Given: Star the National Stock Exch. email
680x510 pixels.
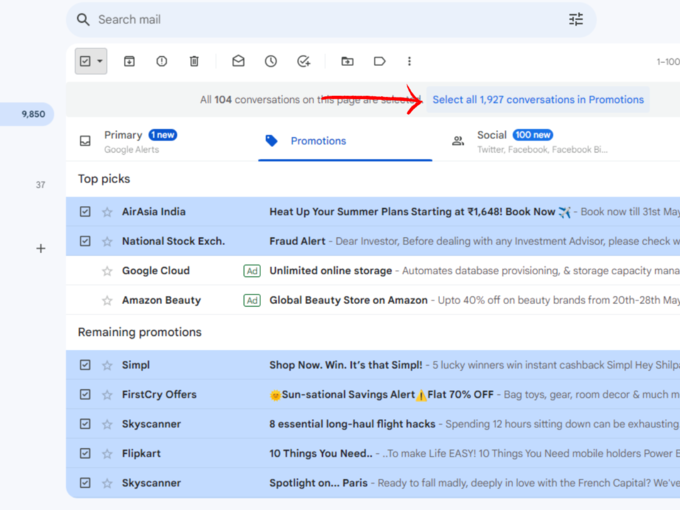Looking at the screenshot, I should [107, 241].
